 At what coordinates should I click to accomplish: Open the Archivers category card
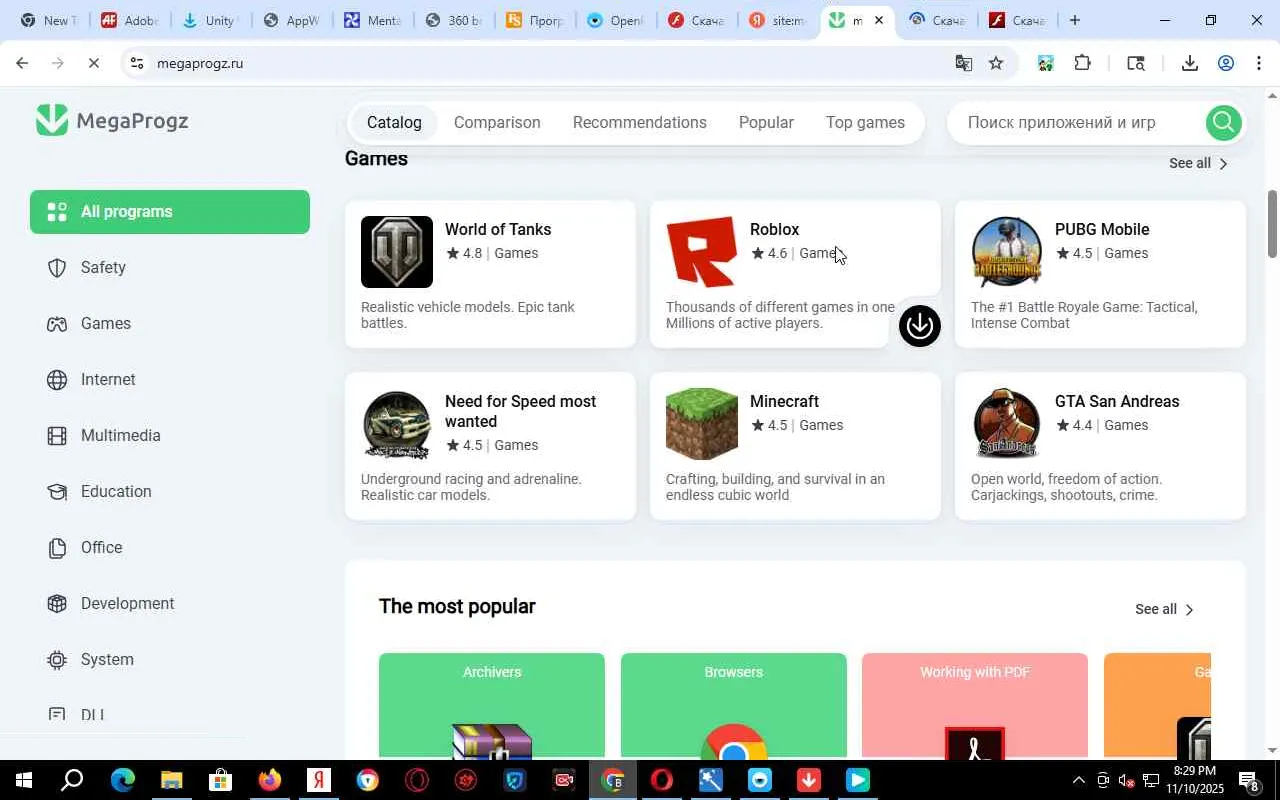[x=492, y=705]
